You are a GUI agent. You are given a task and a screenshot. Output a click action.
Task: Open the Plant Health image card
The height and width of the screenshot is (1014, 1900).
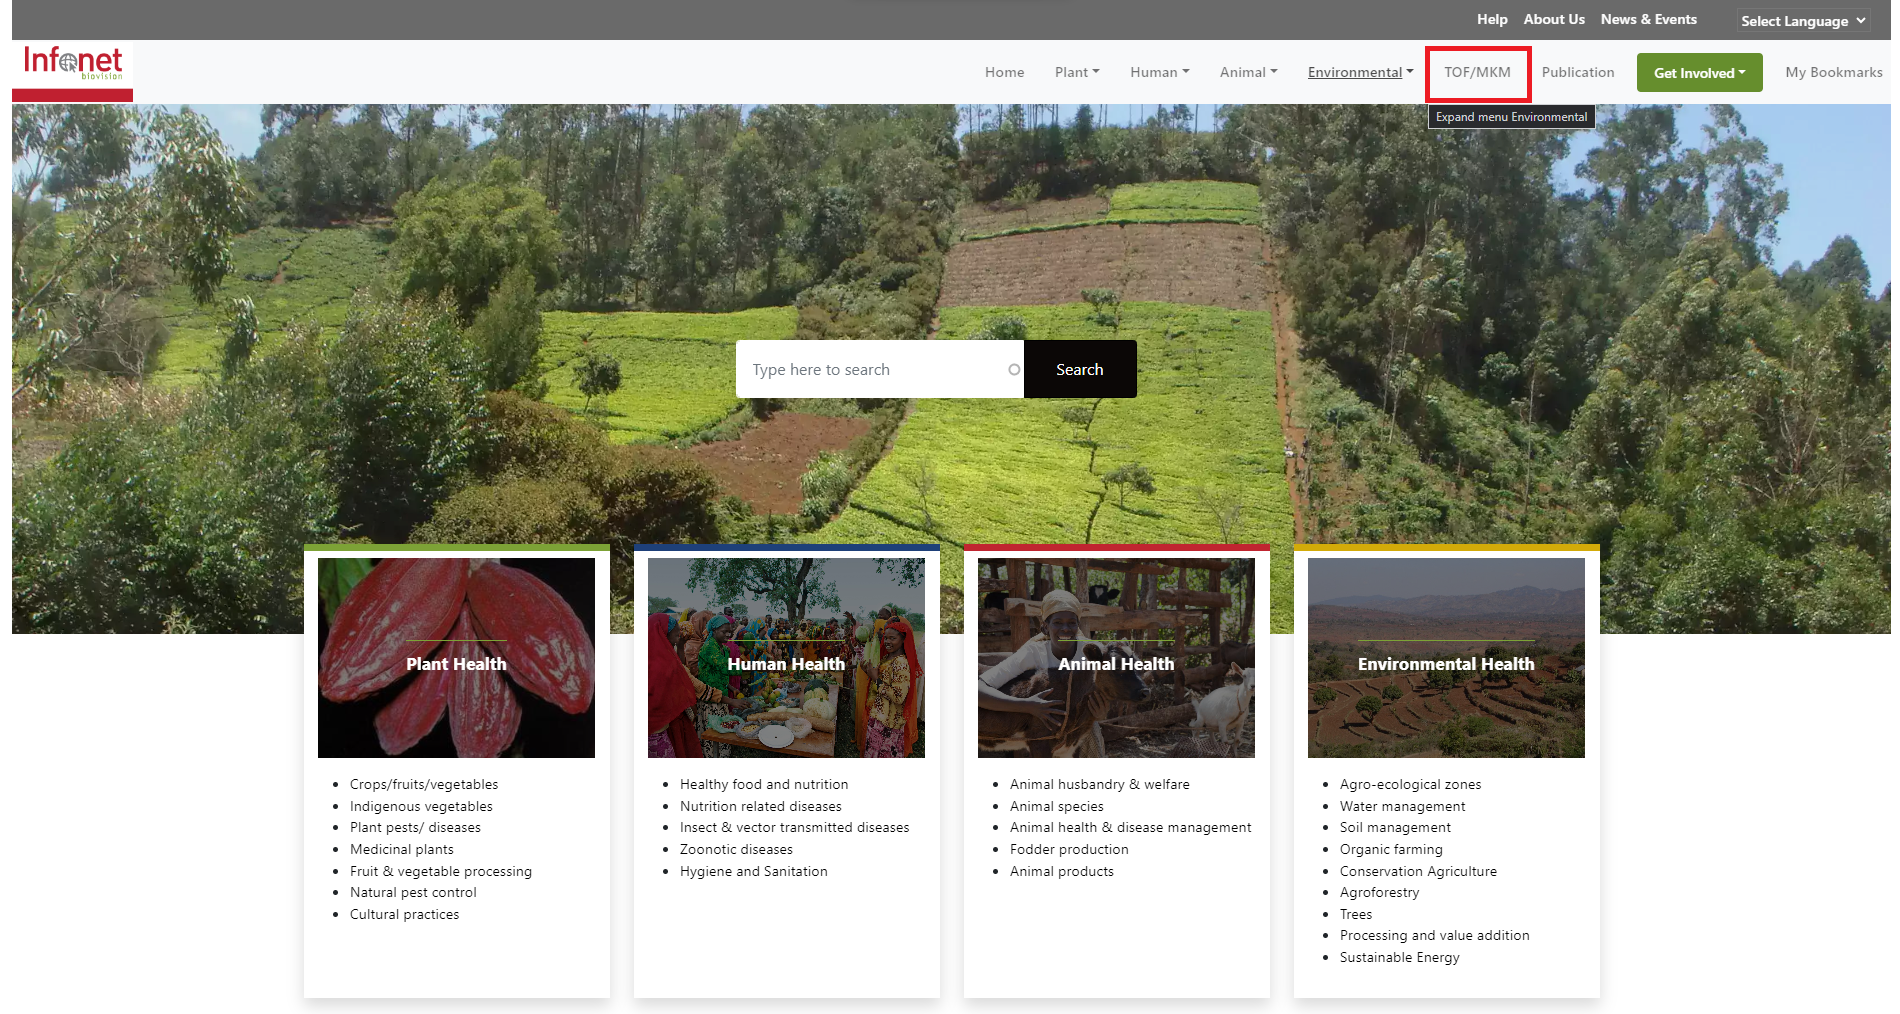pos(456,658)
